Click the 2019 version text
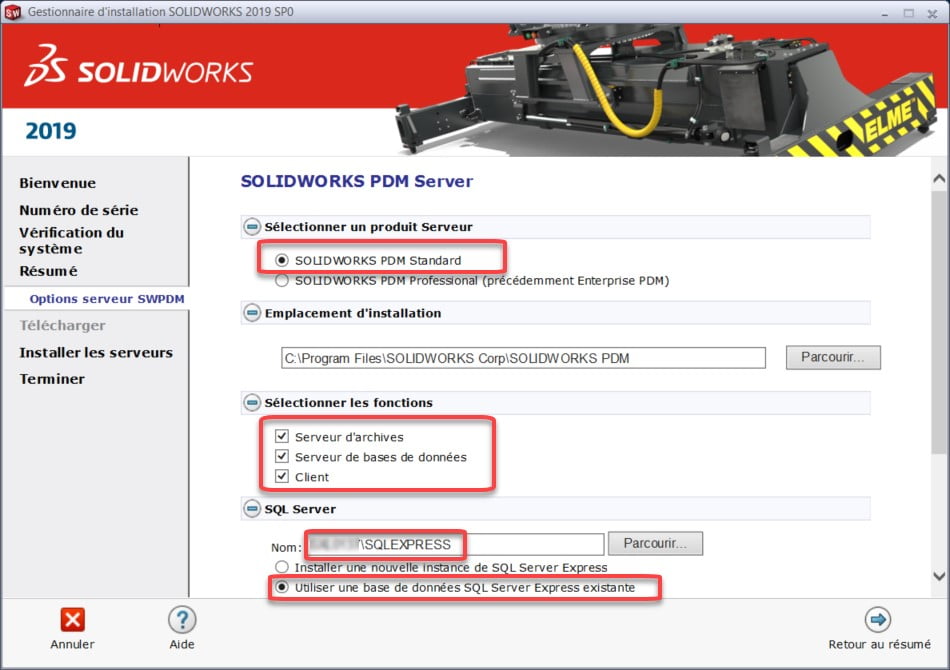Viewport: 950px width, 670px height. click(51, 131)
